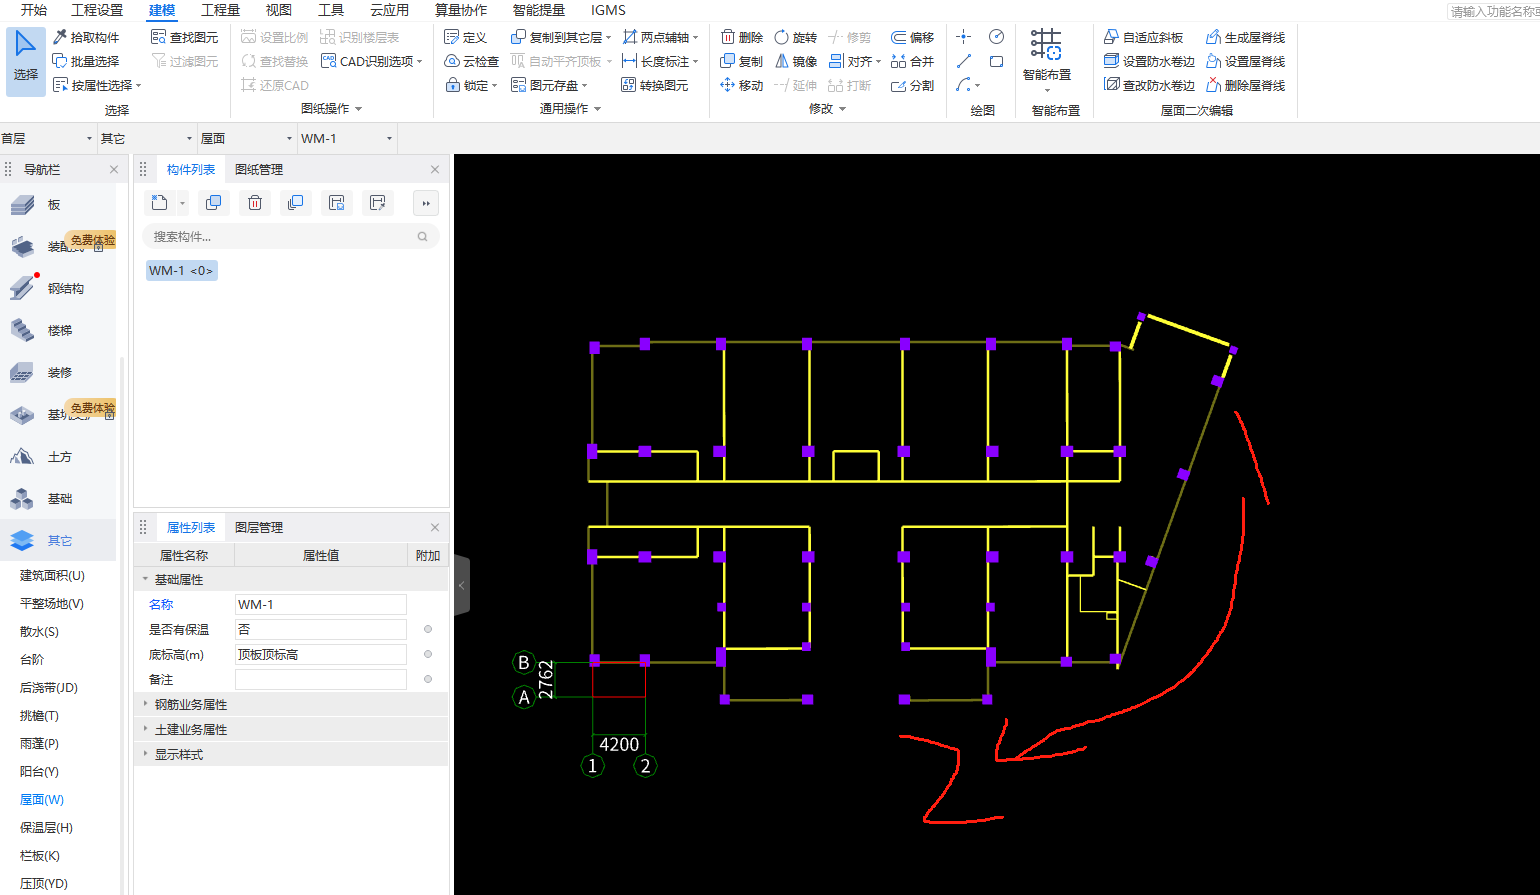This screenshot has height=895, width=1540.
Task: Open 土方 category in navigation
Action: [x=58, y=456]
